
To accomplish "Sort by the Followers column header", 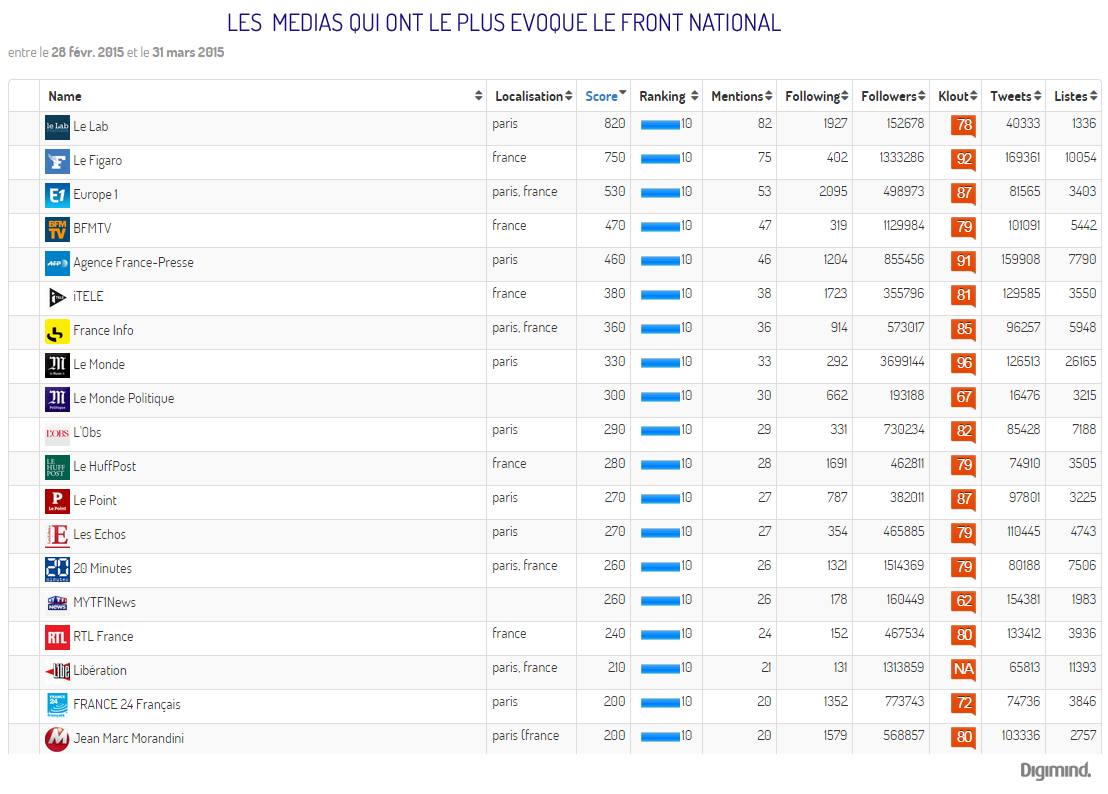I will point(891,96).
